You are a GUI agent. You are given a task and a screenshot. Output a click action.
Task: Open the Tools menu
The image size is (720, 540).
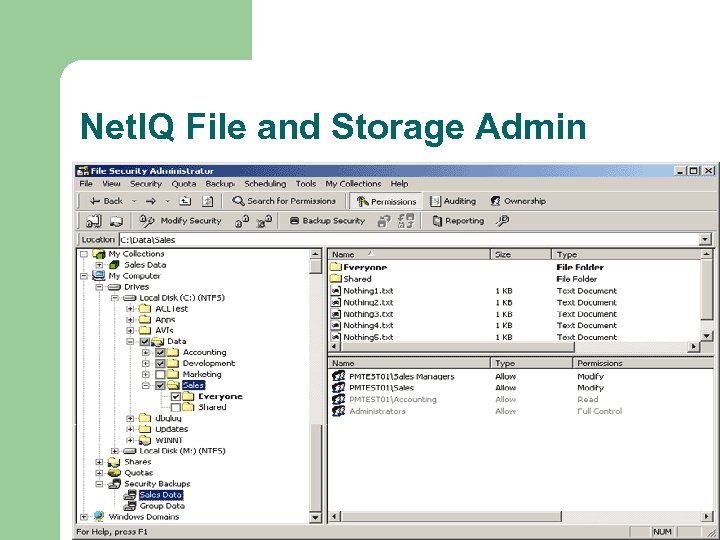pos(306,184)
